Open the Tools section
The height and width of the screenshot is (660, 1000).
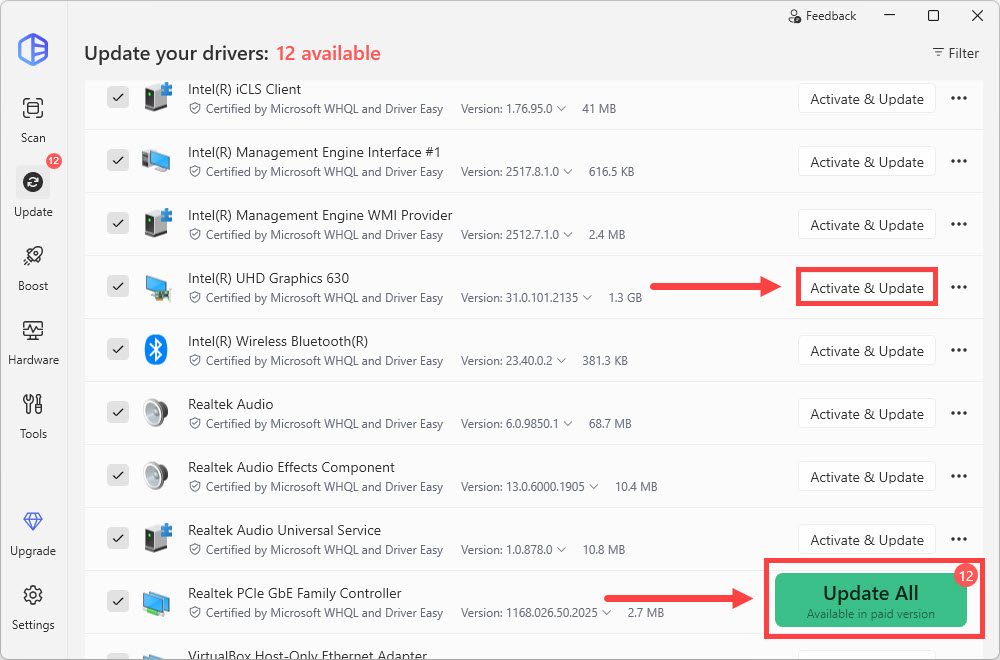pyautogui.click(x=33, y=415)
